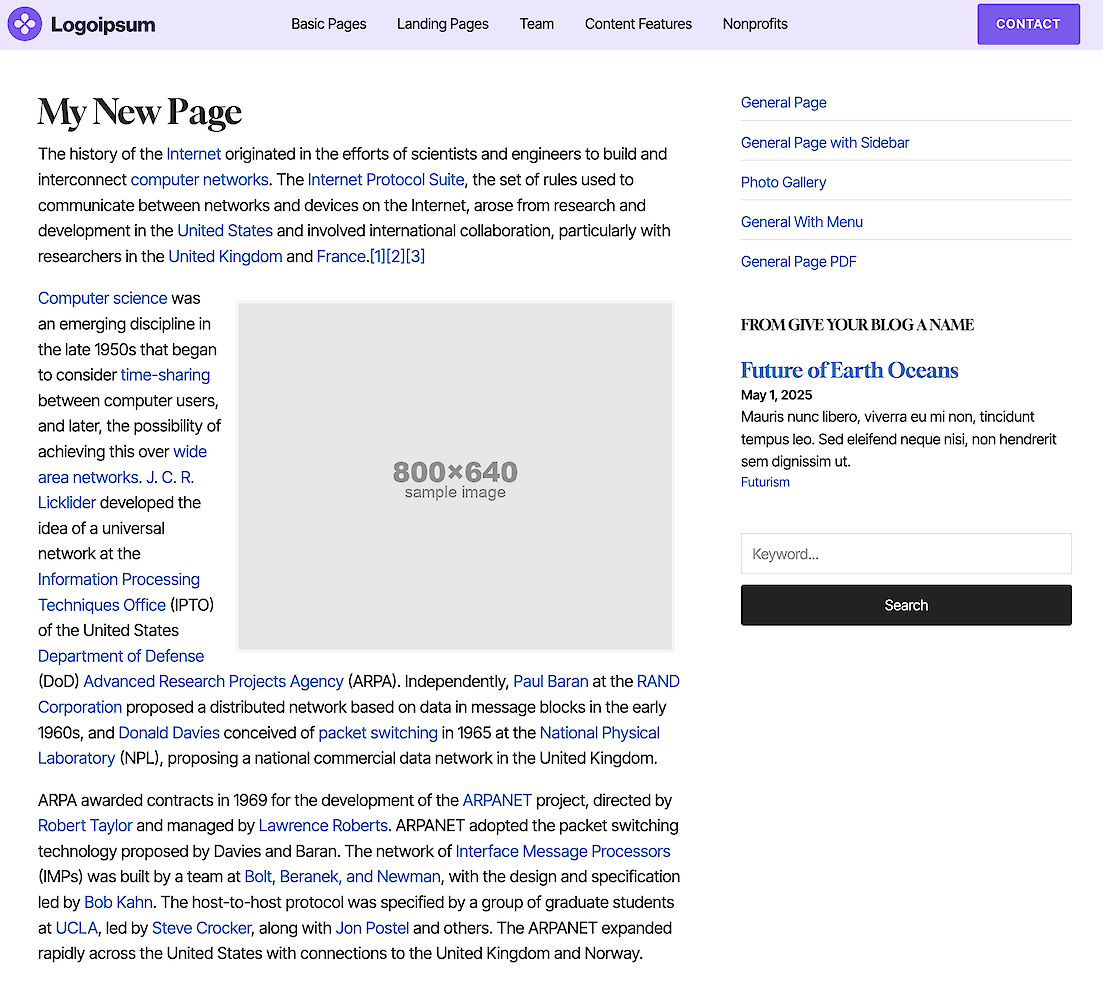Open the Landing Pages menu
The width and height of the screenshot is (1103, 994).
(442, 24)
